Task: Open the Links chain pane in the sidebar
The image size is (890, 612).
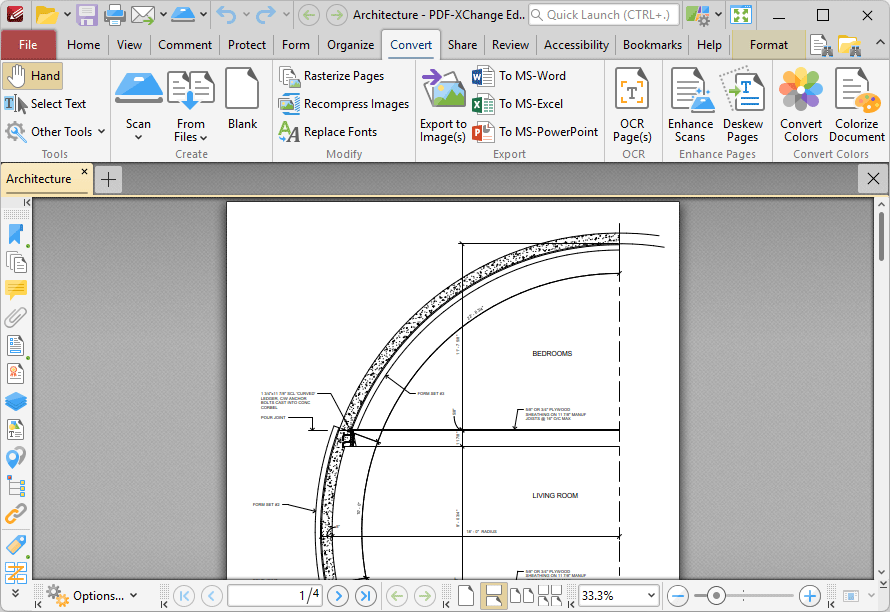Action: pyautogui.click(x=16, y=513)
